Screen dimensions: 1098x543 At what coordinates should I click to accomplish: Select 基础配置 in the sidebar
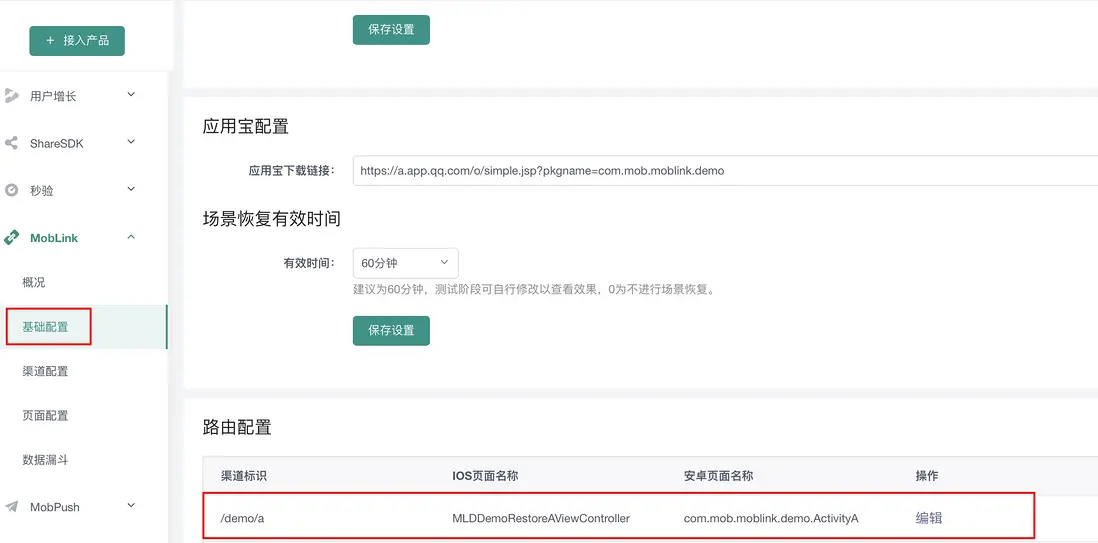coord(83,327)
